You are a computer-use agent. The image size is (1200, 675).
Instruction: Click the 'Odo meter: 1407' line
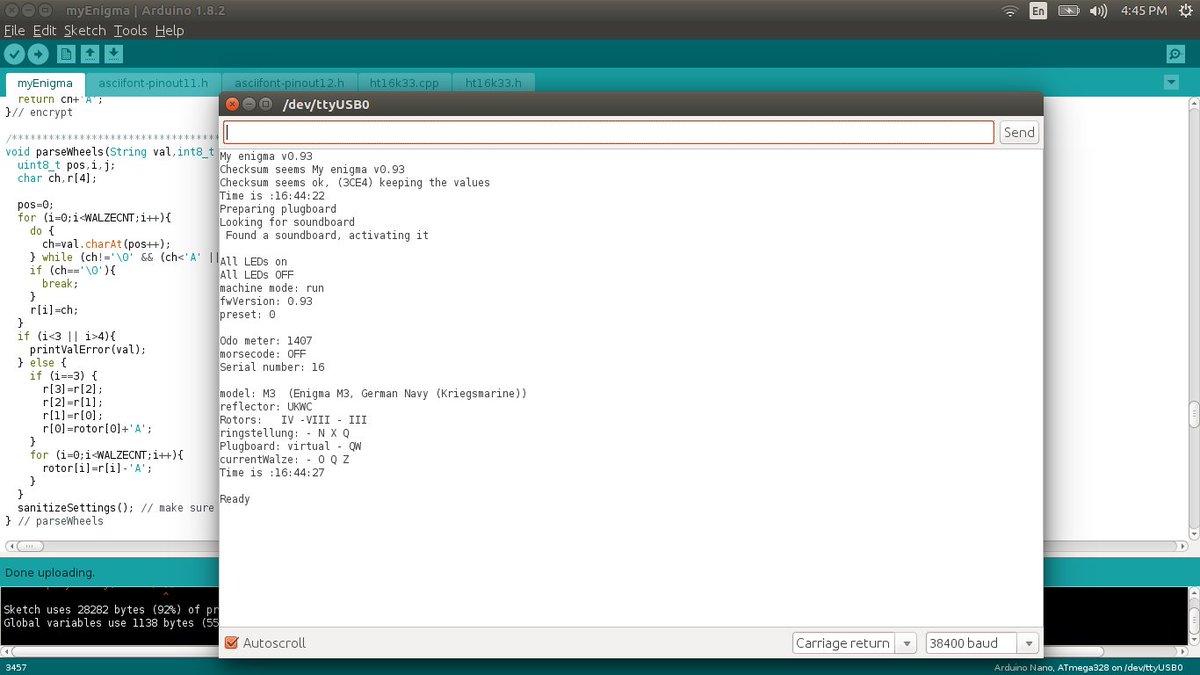pyautogui.click(x=266, y=341)
